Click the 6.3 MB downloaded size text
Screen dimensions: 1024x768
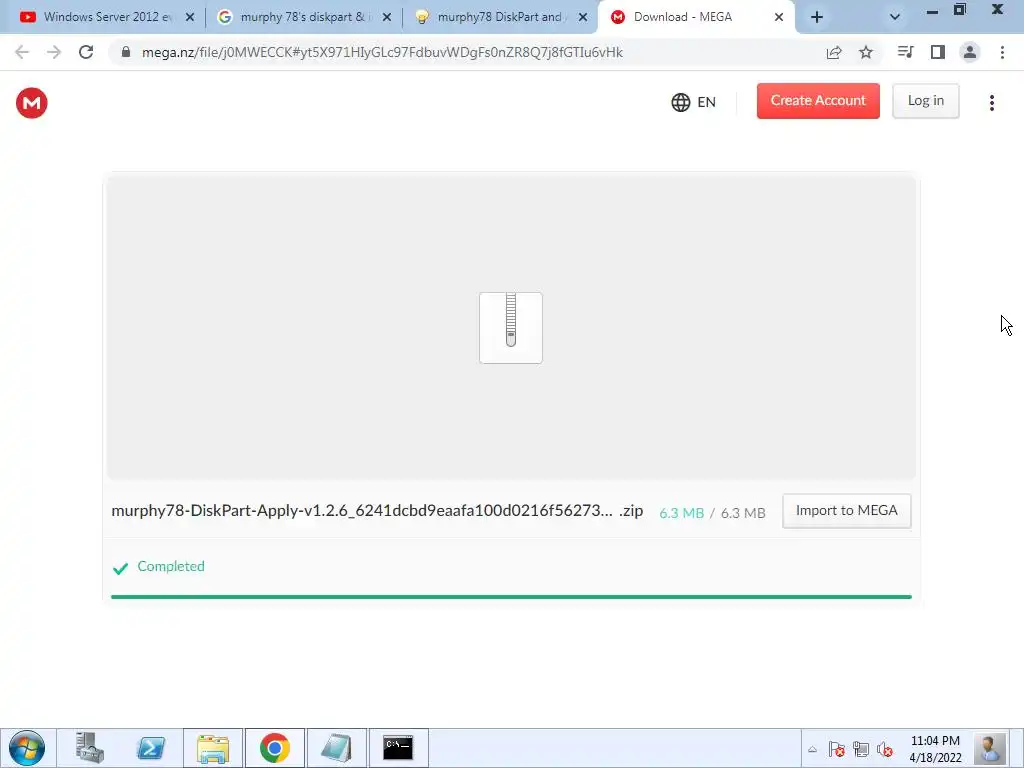(681, 513)
